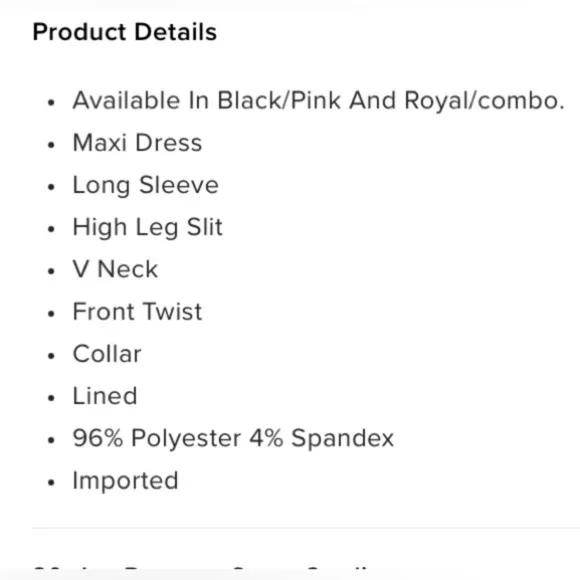This screenshot has height=580, width=580.
Task: Select the 96% Polyester 4% Spandex line
Action: coord(233,438)
